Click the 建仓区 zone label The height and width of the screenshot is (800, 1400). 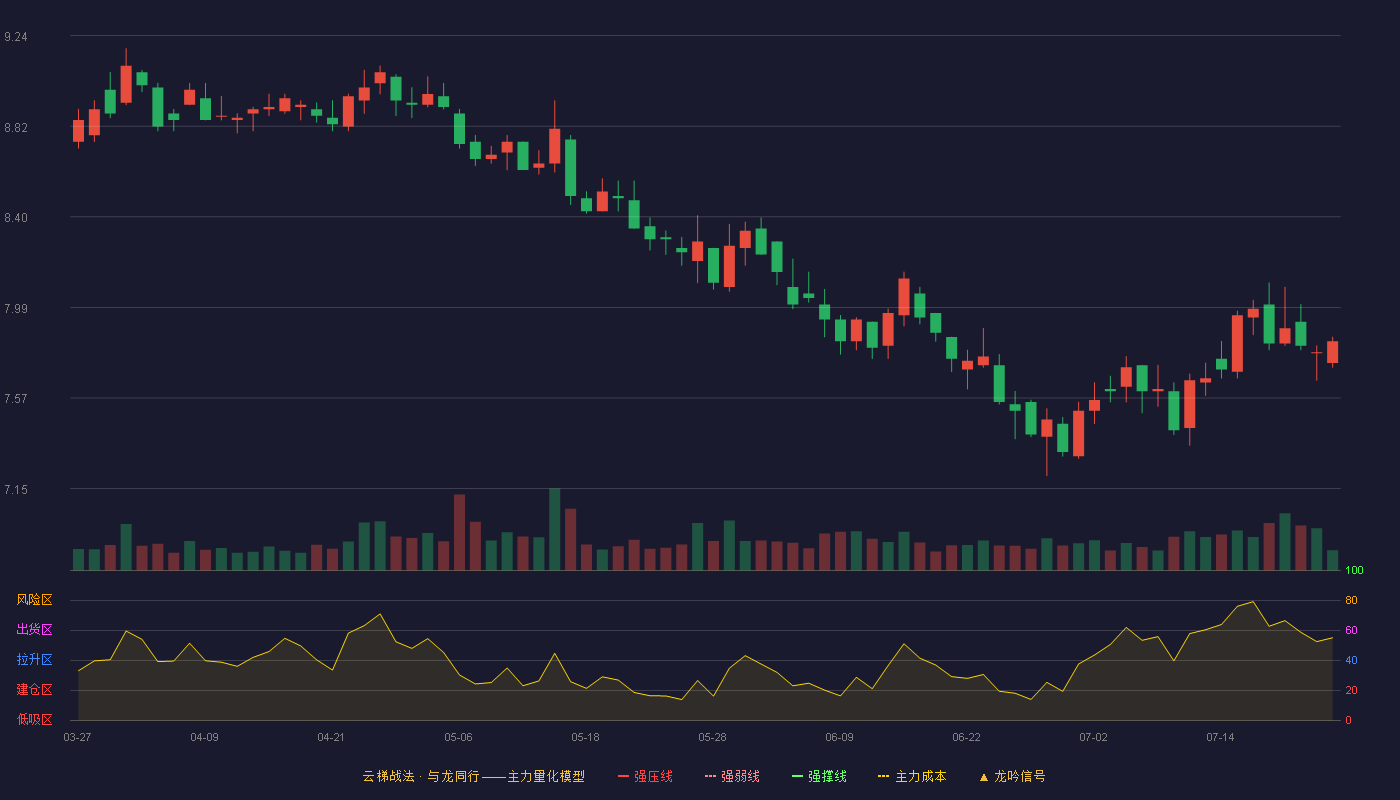click(x=34, y=690)
